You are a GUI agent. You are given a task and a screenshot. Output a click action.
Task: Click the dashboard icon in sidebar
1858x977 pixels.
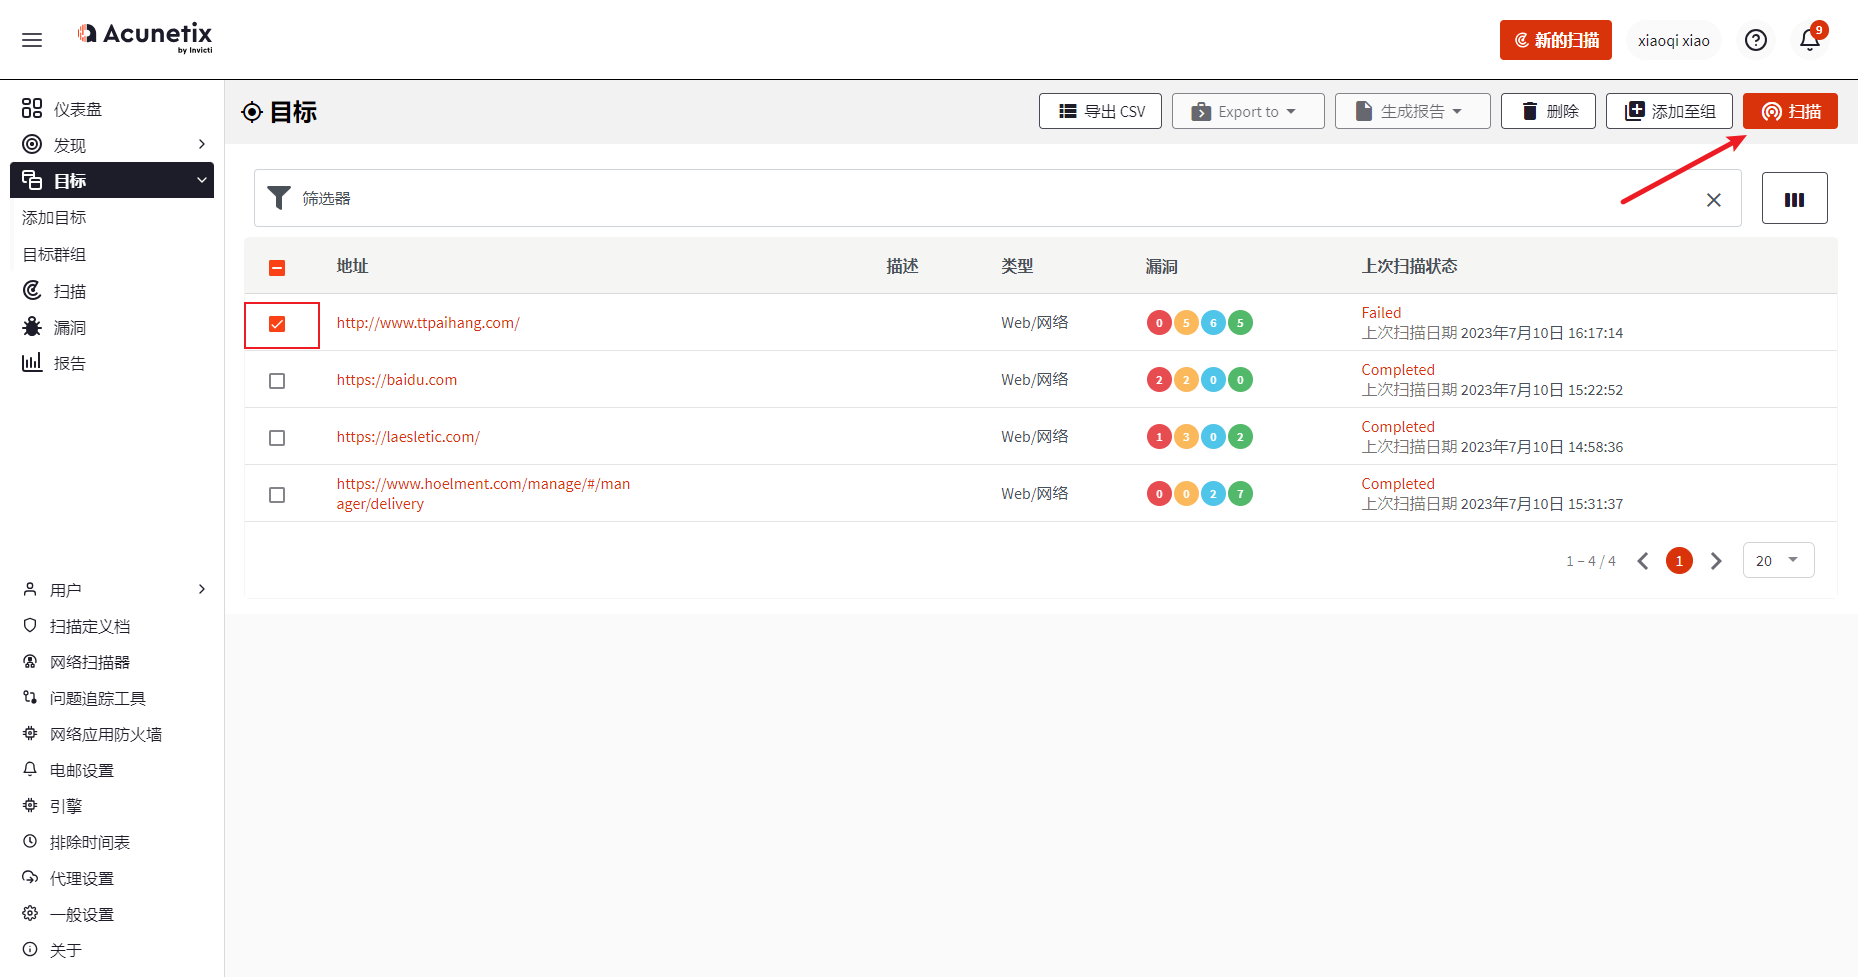click(32, 108)
